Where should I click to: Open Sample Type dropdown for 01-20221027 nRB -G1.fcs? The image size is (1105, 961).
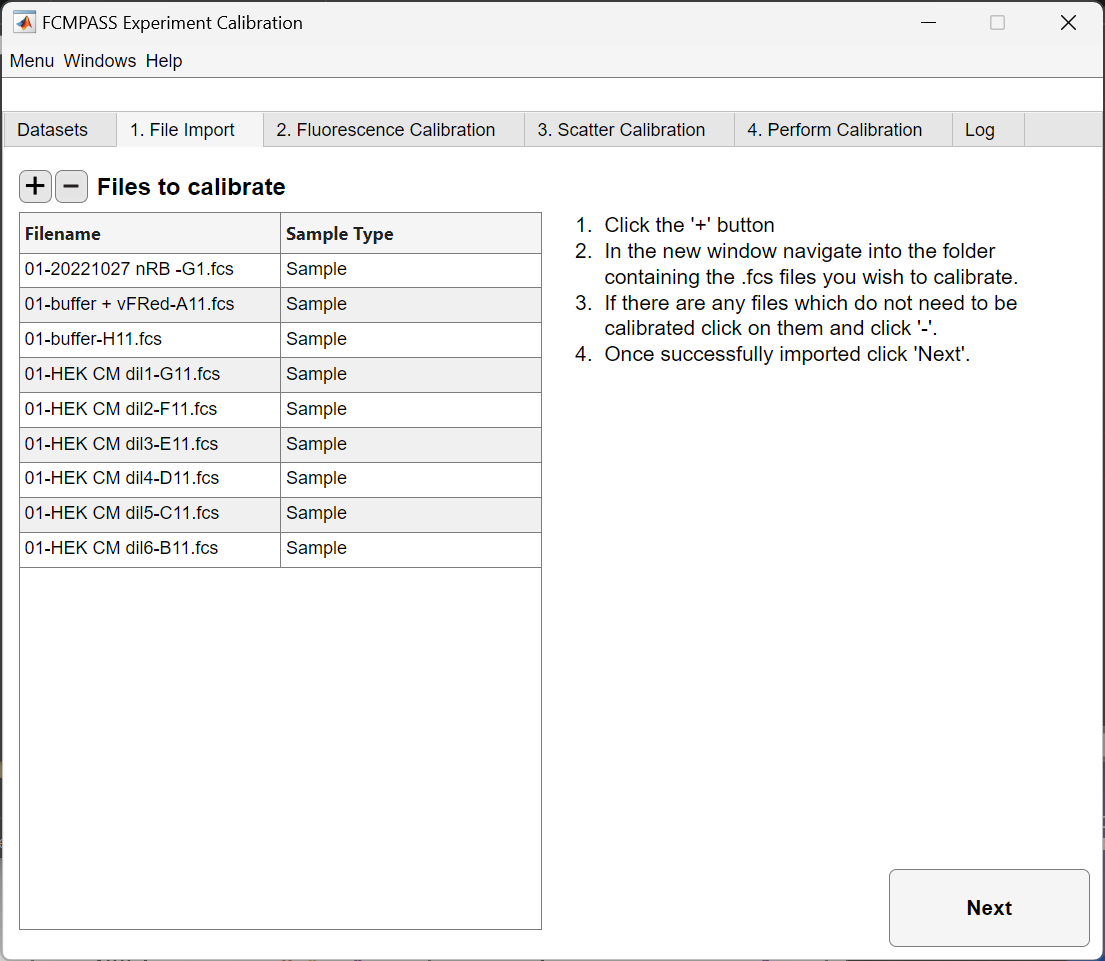(x=411, y=270)
